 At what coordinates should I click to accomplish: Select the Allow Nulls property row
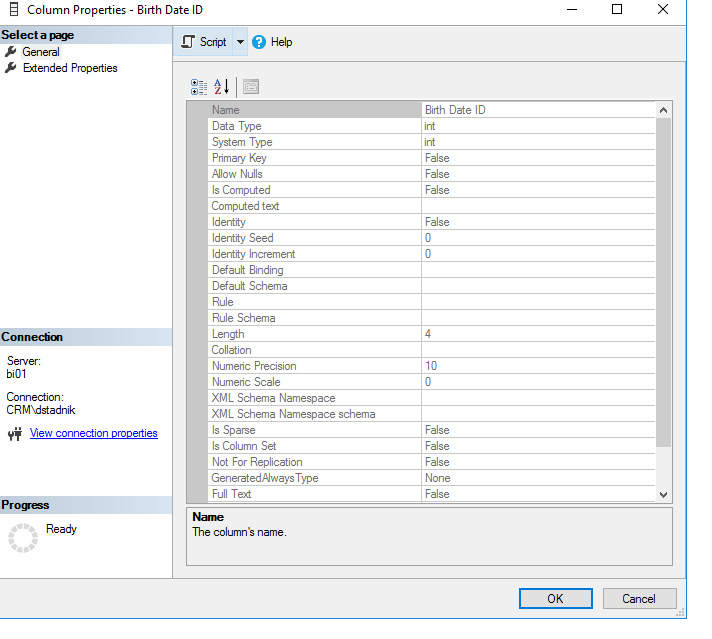coord(431,174)
